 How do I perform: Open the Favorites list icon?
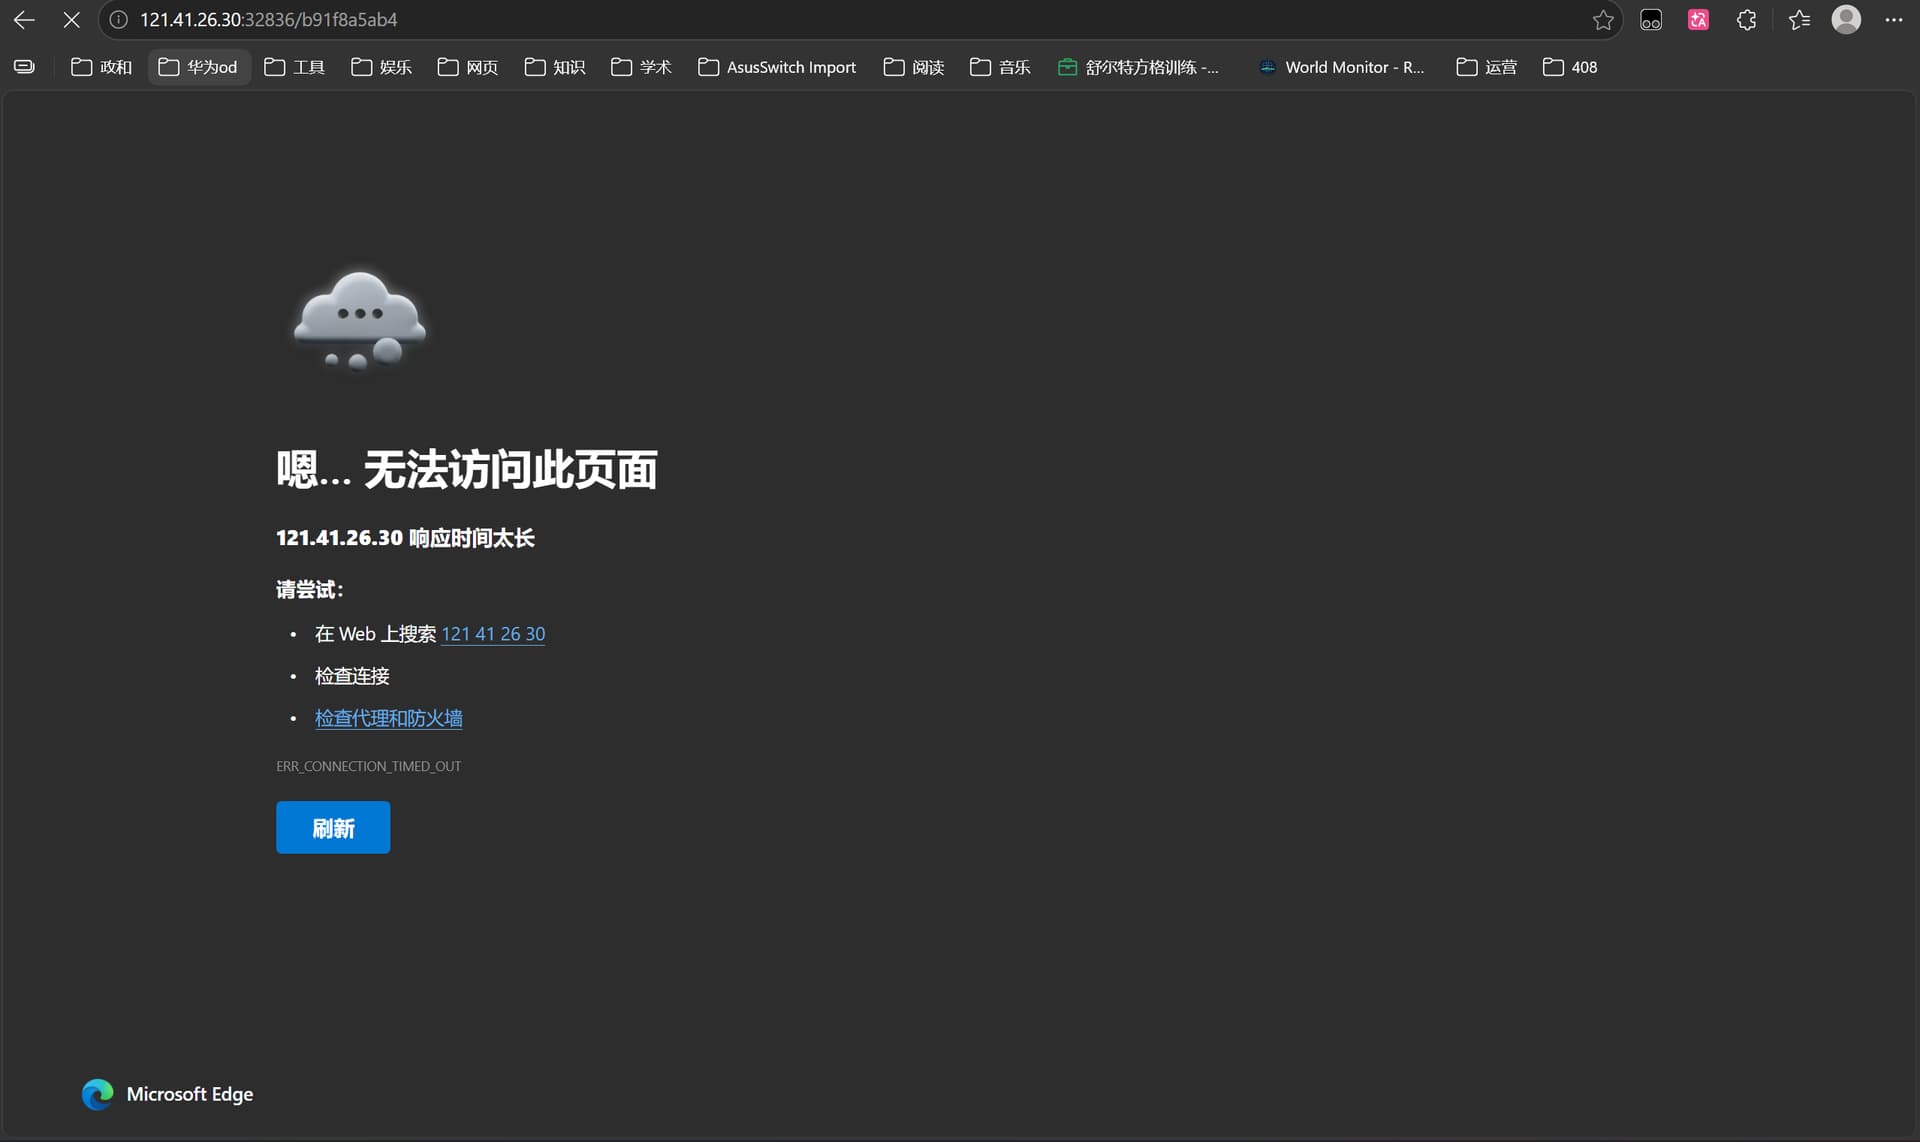(1799, 20)
